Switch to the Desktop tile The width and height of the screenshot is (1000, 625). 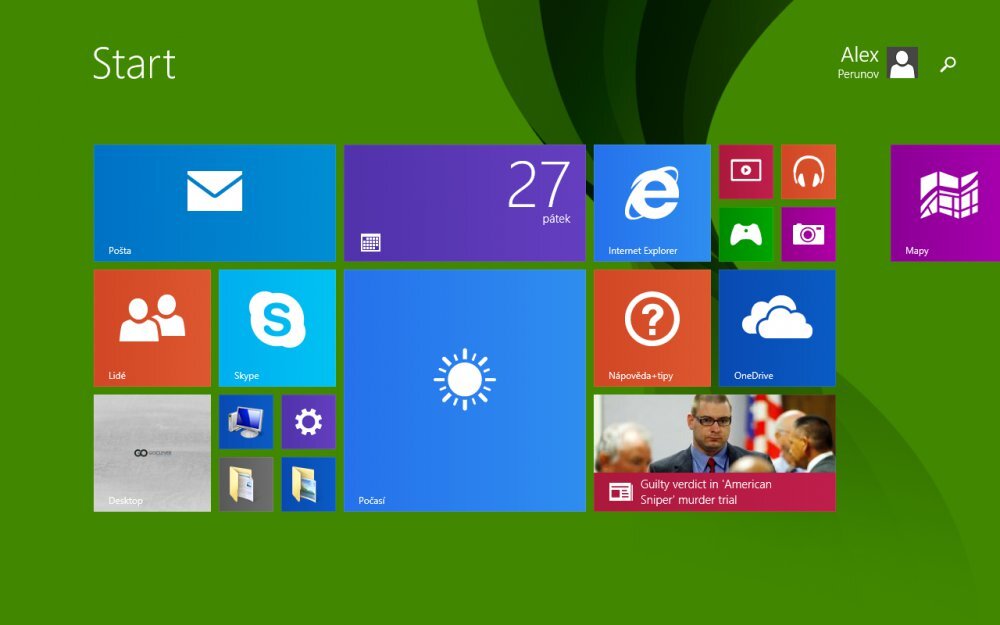tap(152, 452)
